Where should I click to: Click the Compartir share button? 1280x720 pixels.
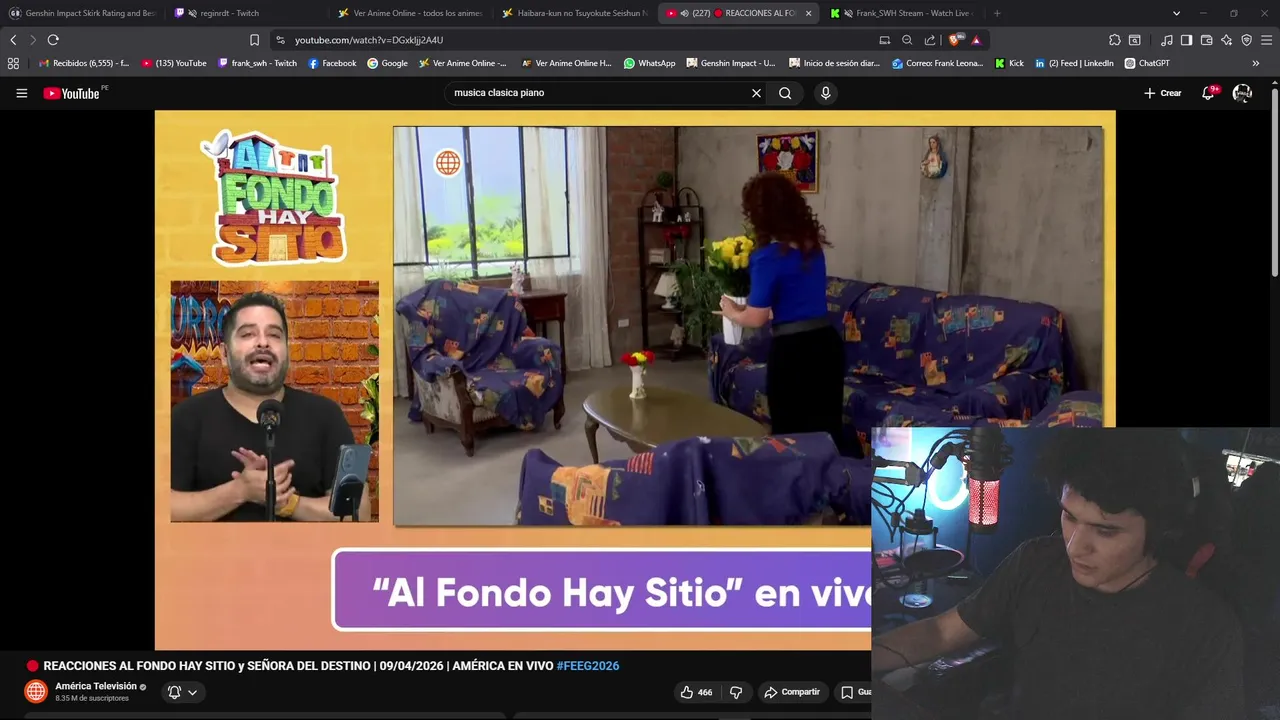point(792,692)
